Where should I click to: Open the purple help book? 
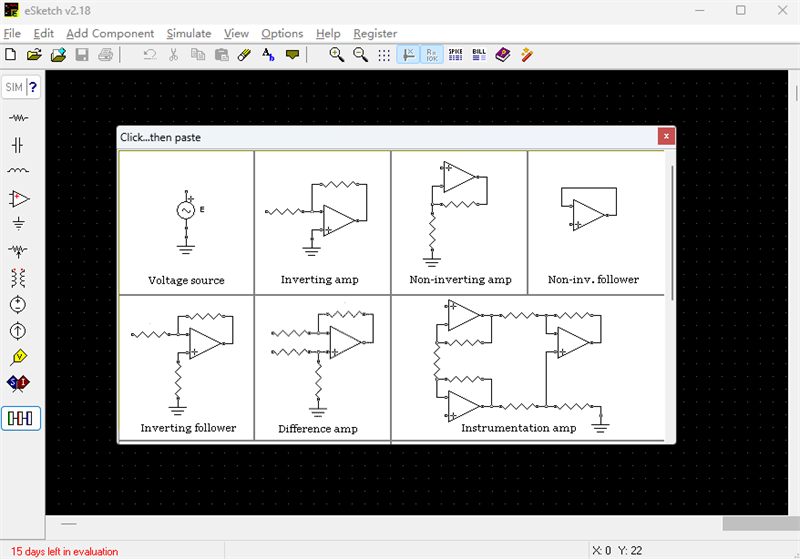pyautogui.click(x=503, y=55)
